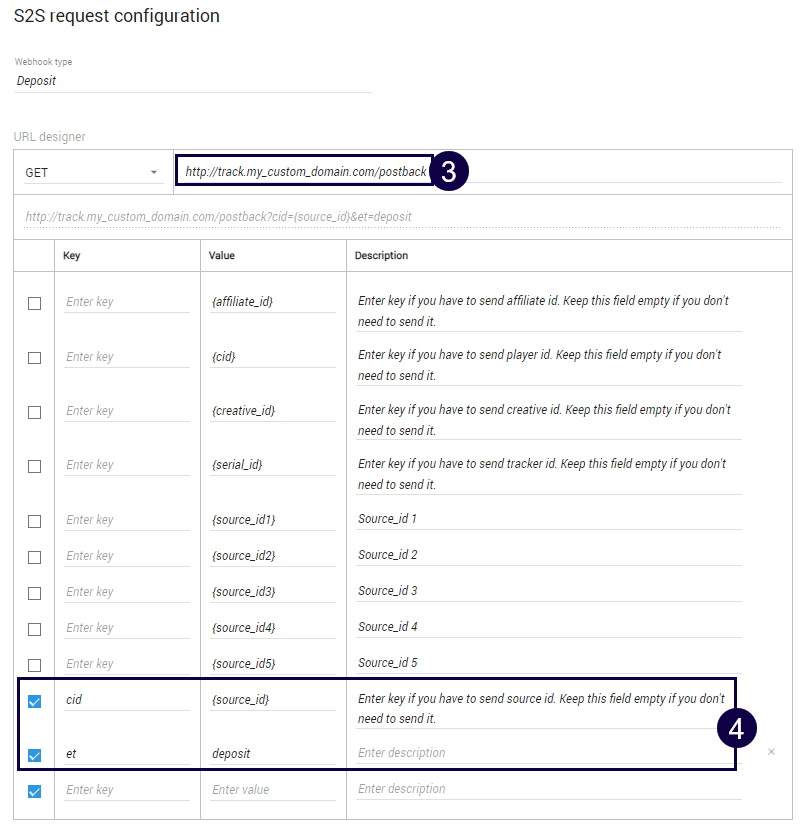The width and height of the screenshot is (800, 829).
Task: Uncheck the et deposit row checkbox
Action: 34,755
